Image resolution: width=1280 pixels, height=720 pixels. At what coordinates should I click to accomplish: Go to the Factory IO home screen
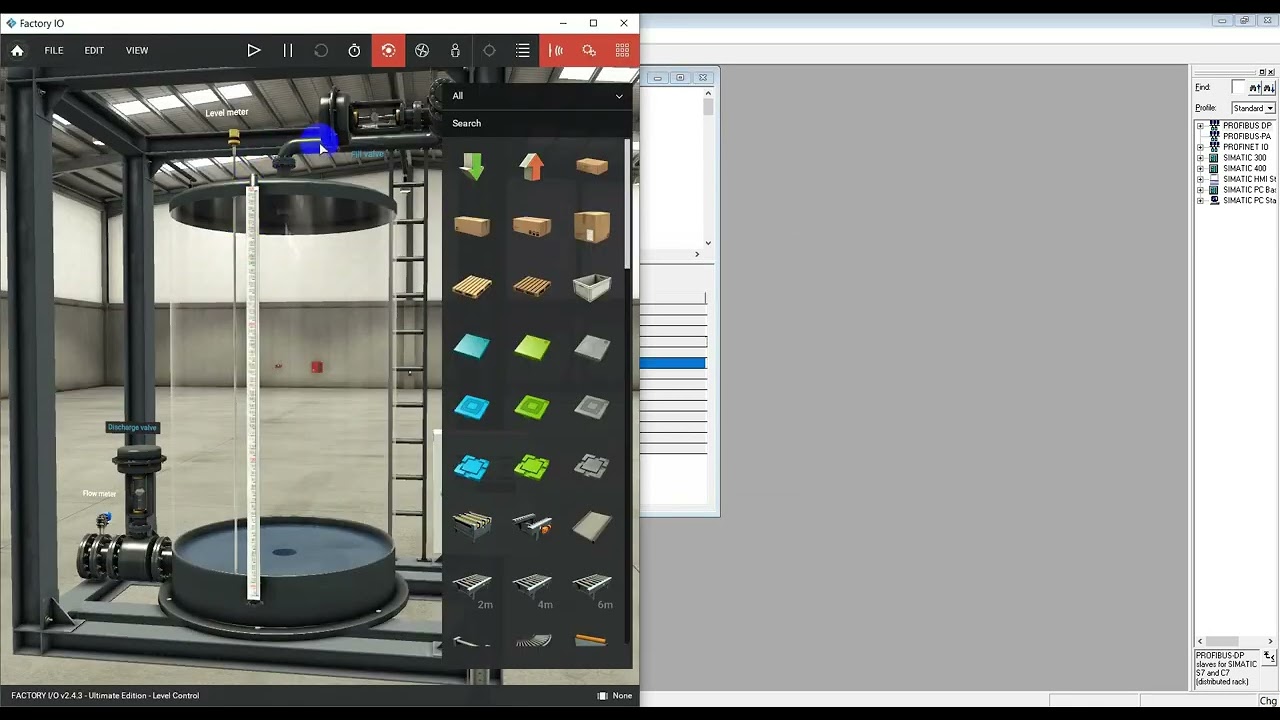tap(17, 50)
